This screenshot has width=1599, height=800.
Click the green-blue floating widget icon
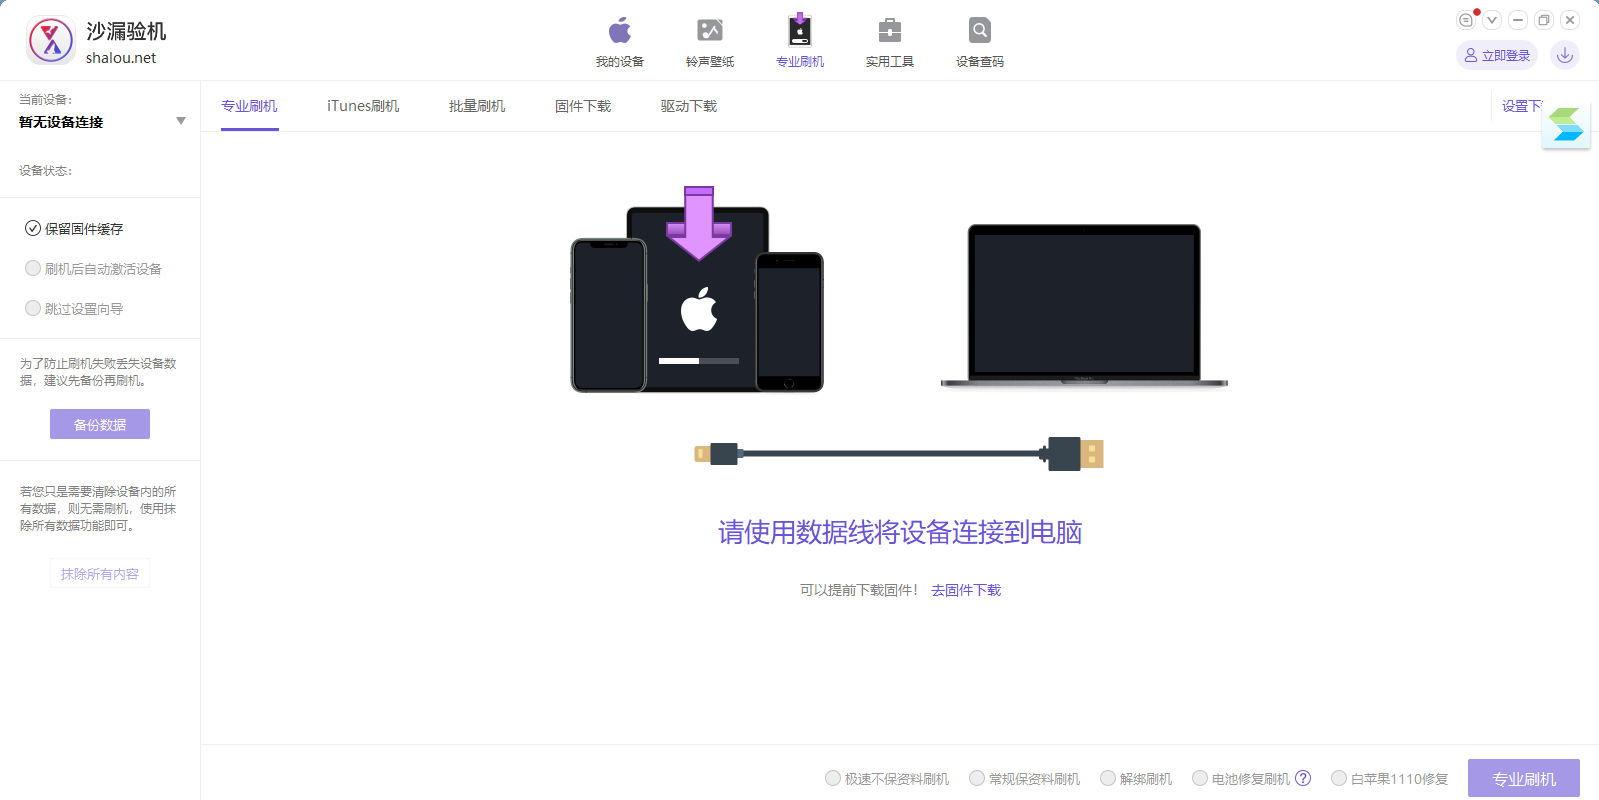pyautogui.click(x=1566, y=125)
